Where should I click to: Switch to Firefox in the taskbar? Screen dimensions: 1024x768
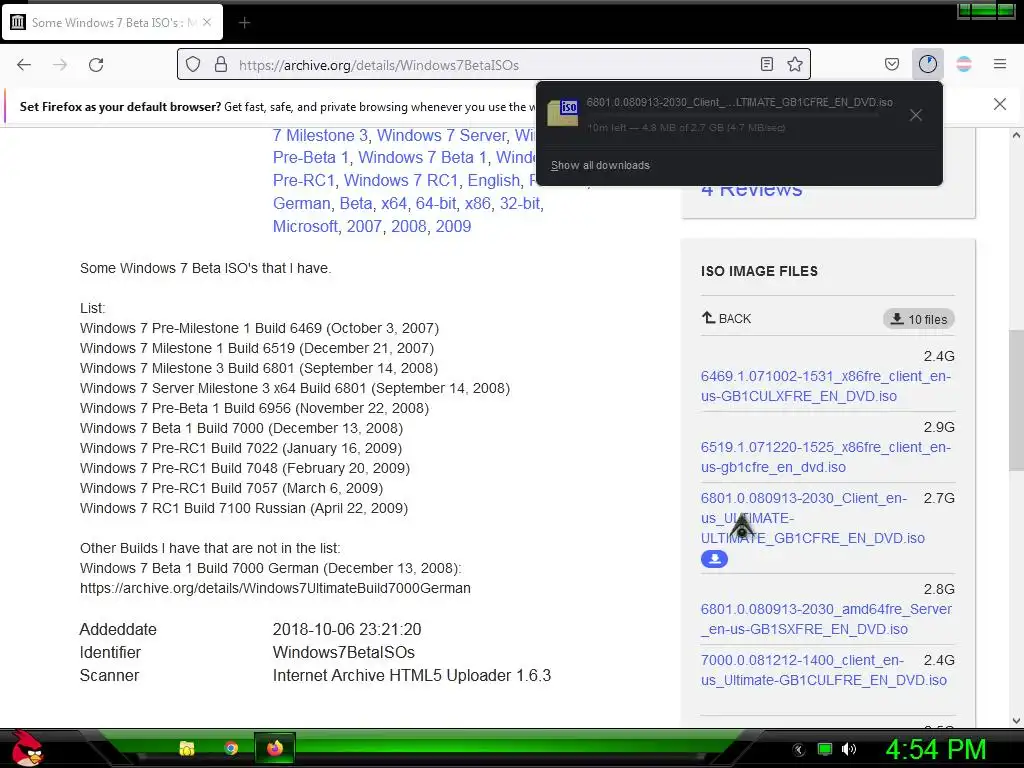pos(275,748)
